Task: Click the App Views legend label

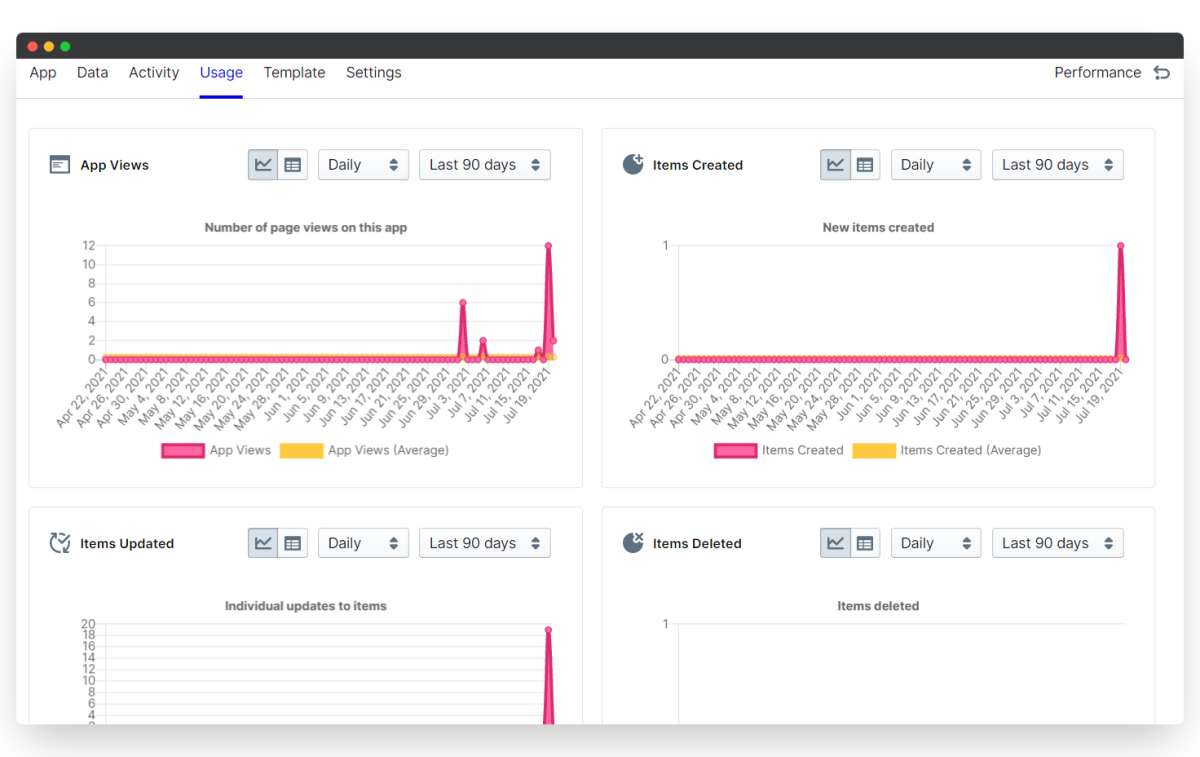Action: click(240, 451)
